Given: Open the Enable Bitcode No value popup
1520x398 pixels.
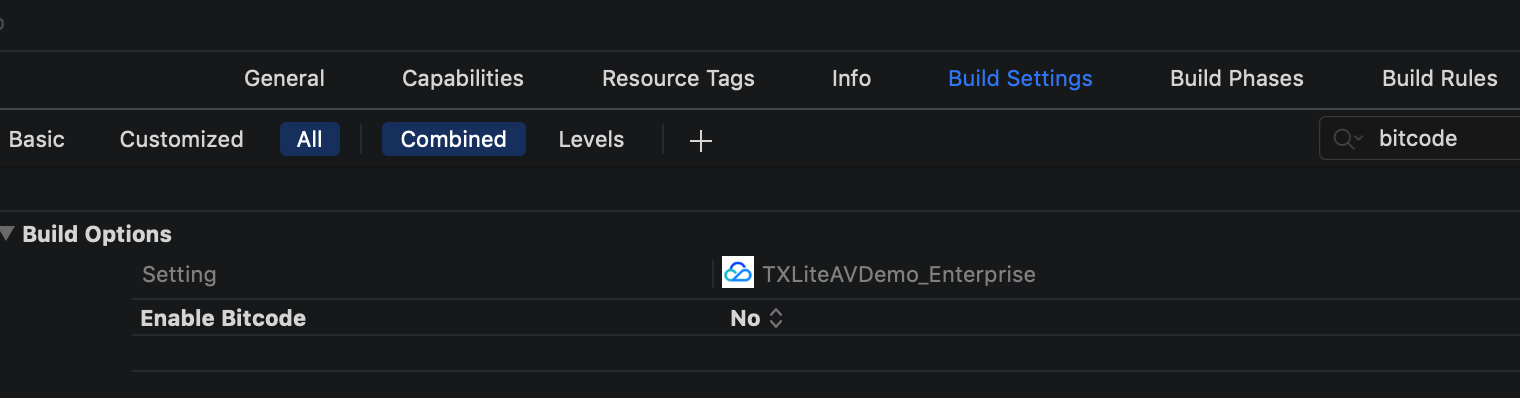Looking at the screenshot, I should coord(756,319).
